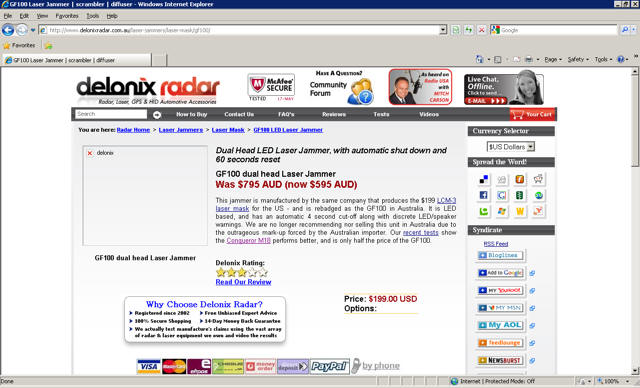The image size is (640, 388).
Task: Expand the Print options arrow
Action: (538, 60)
